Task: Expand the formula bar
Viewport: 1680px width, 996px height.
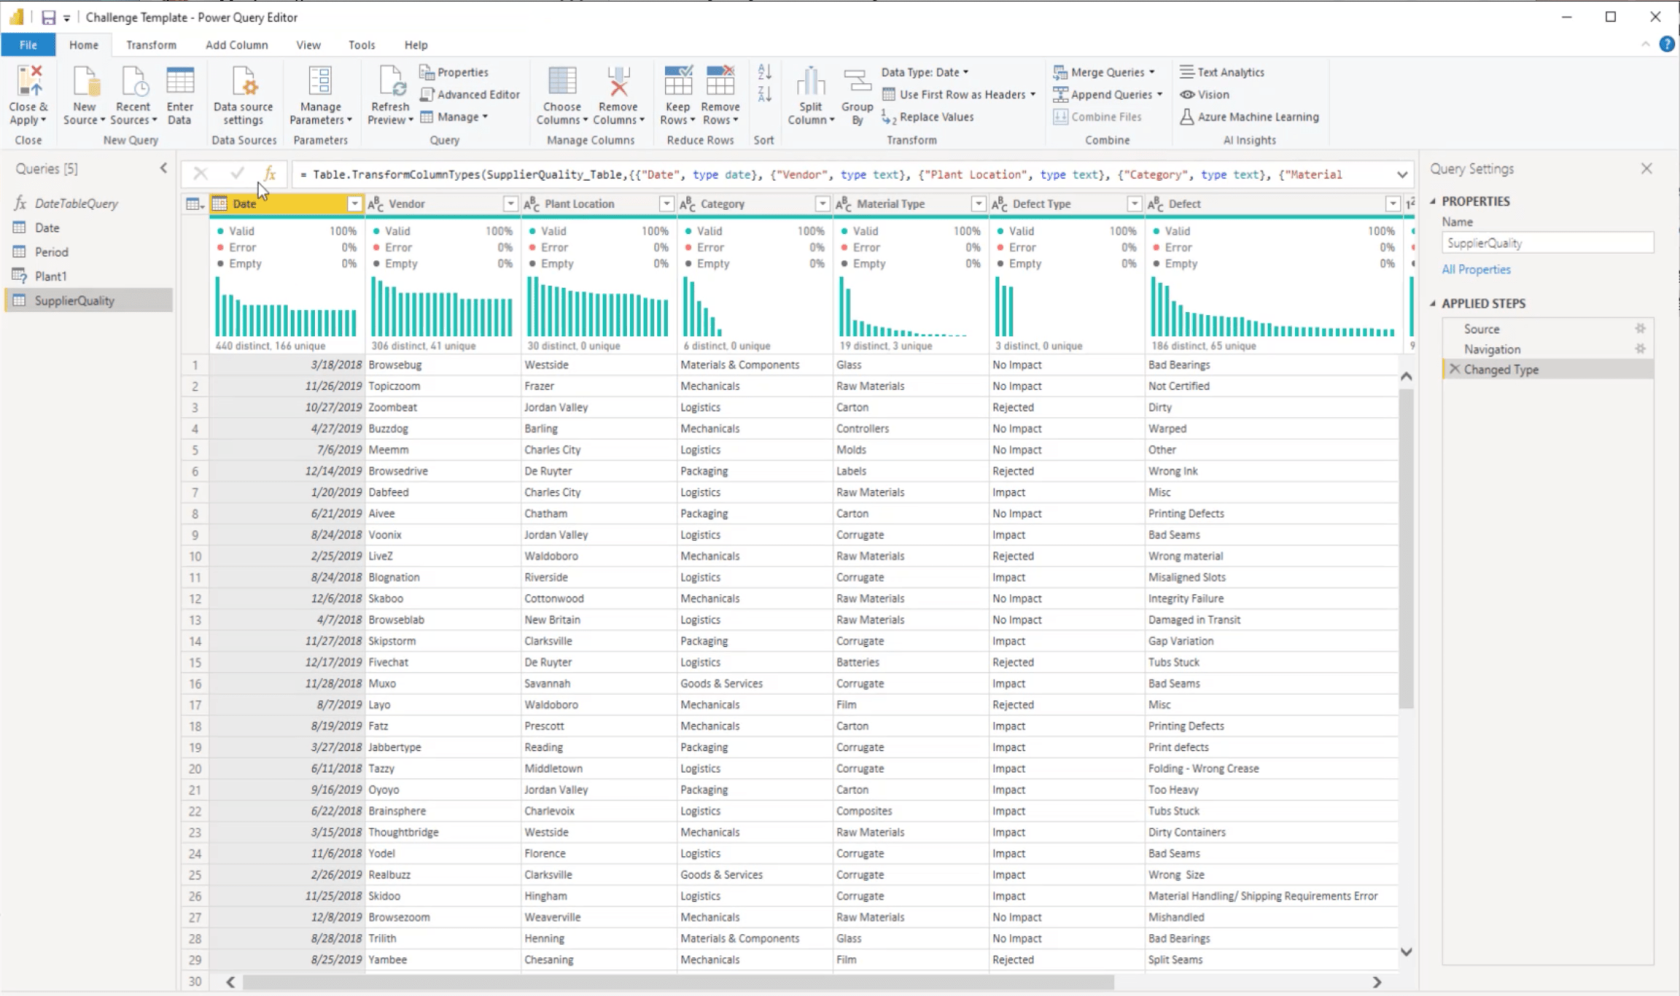Action: [x=1402, y=174]
